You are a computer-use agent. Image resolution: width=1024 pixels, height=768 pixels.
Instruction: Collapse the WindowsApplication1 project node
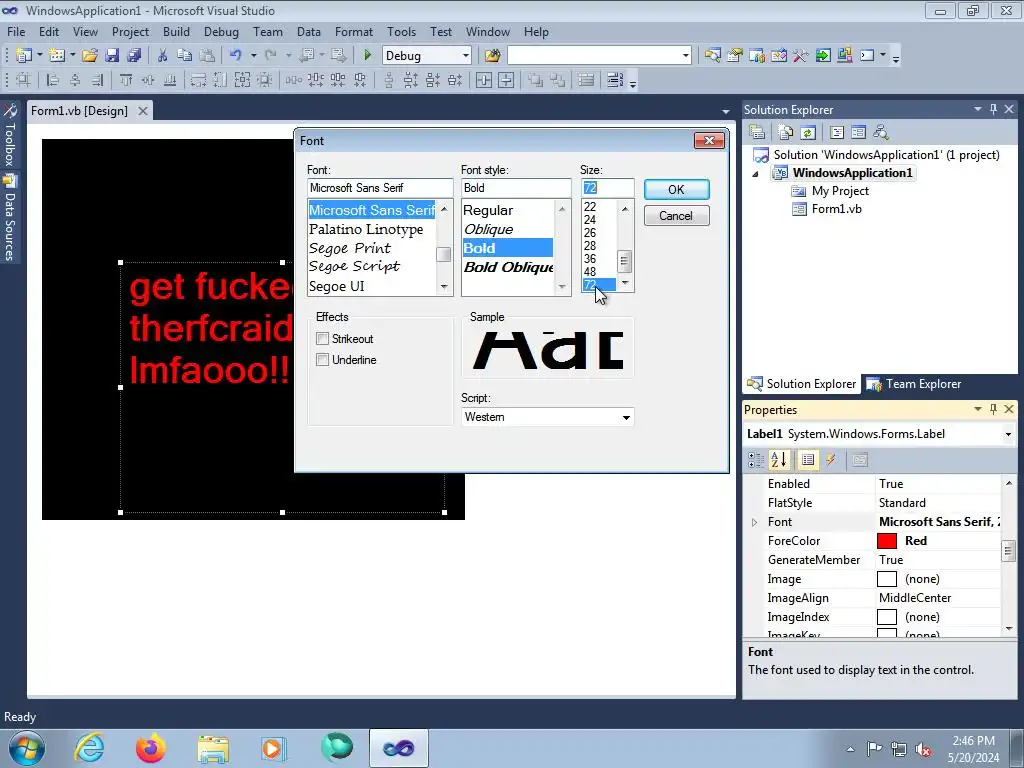pyautogui.click(x=756, y=174)
